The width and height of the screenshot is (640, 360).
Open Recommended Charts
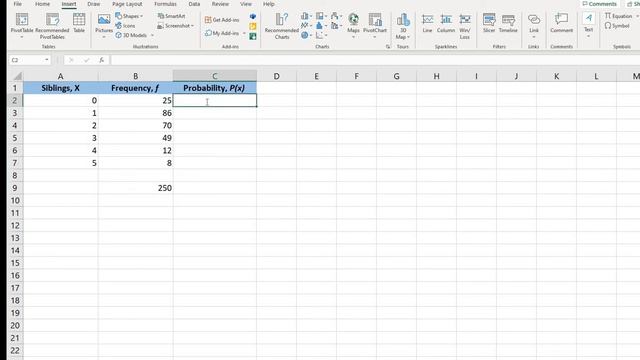point(282,26)
